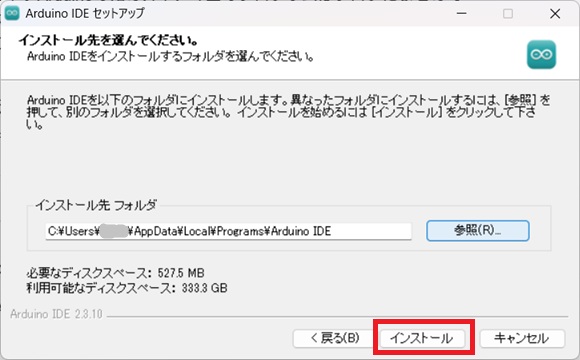Click the available disk space 333.3 GB text

(127, 288)
